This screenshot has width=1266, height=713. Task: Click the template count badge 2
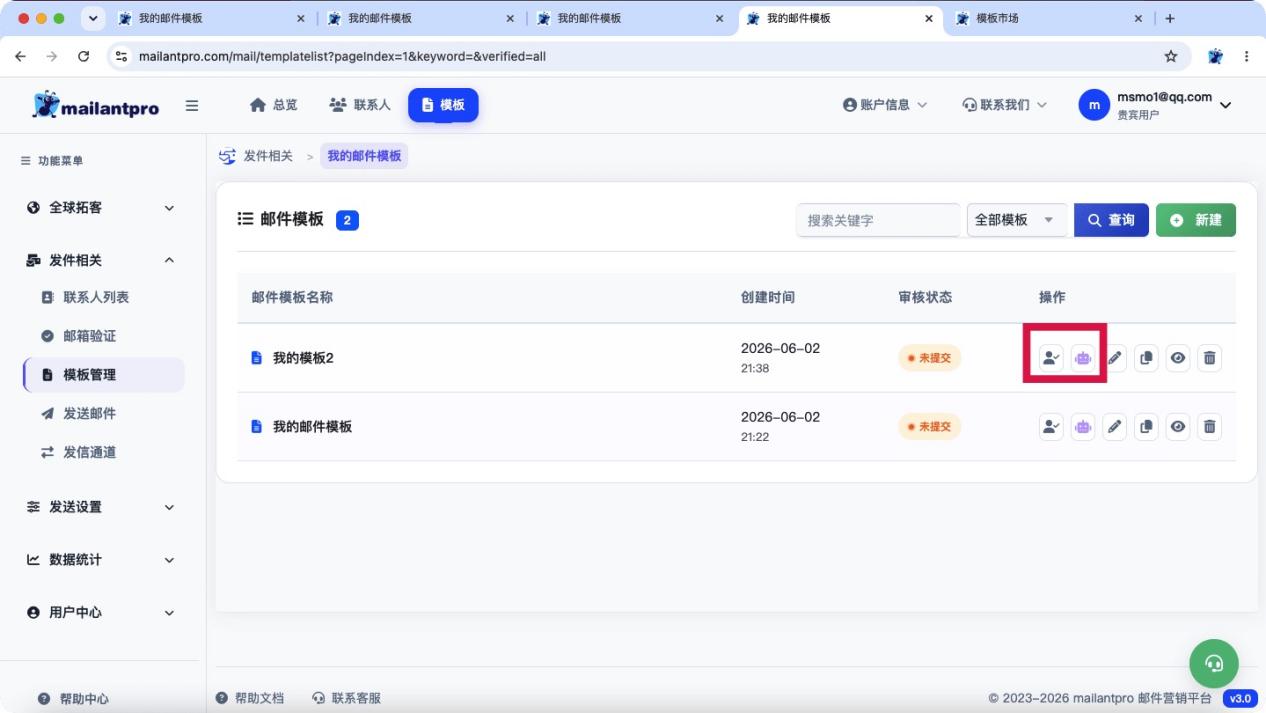(348, 221)
